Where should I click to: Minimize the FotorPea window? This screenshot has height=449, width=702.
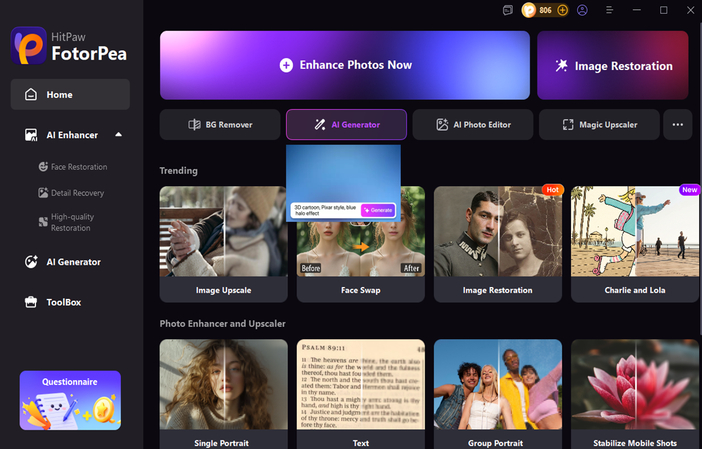(x=637, y=10)
